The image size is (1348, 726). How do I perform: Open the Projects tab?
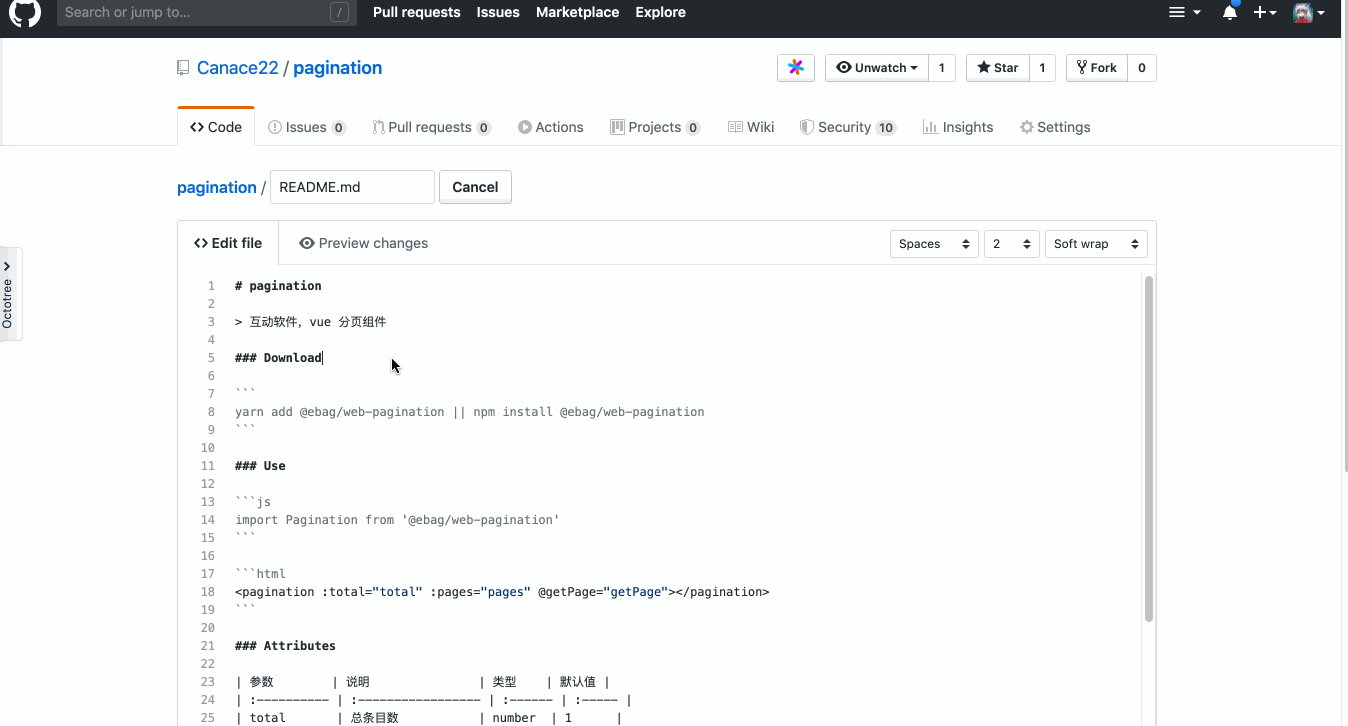(655, 127)
